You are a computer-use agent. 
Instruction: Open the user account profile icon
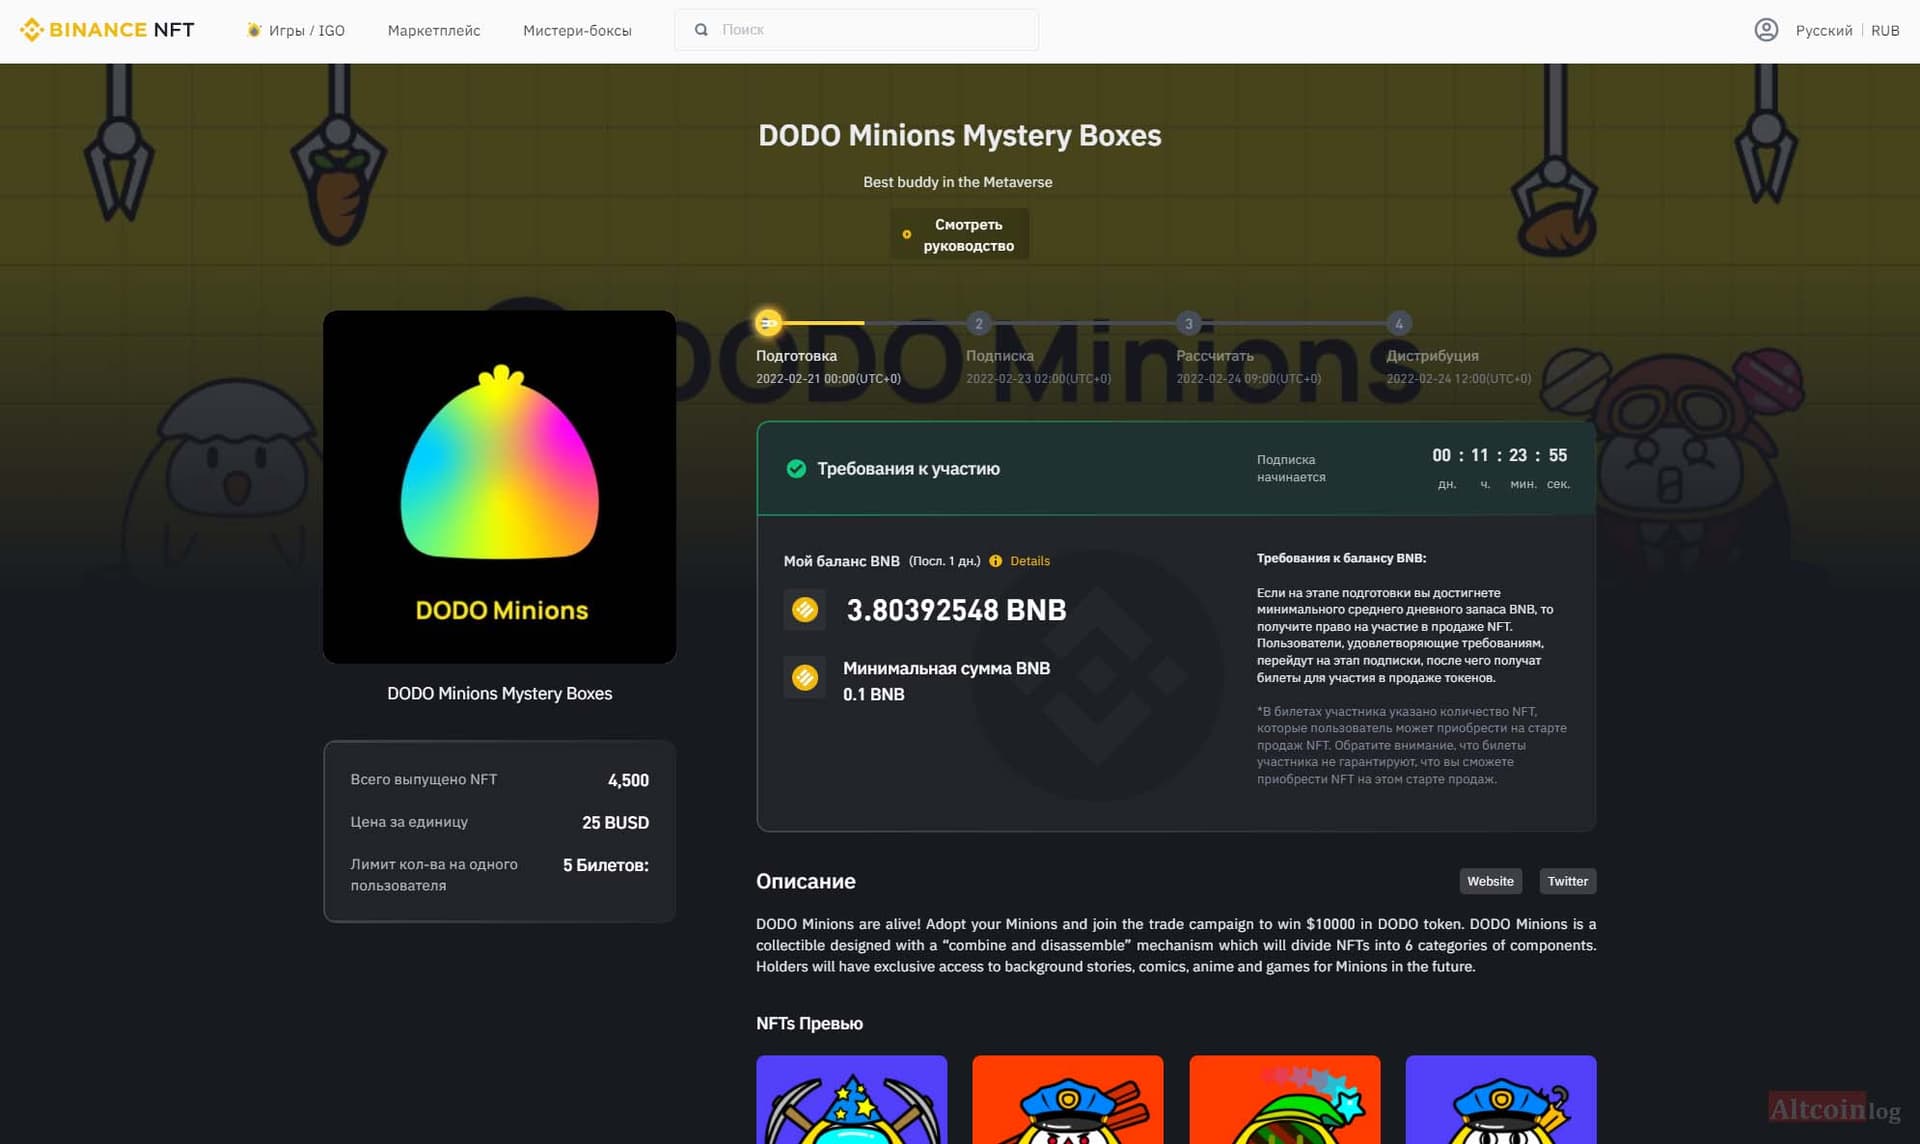(1766, 30)
